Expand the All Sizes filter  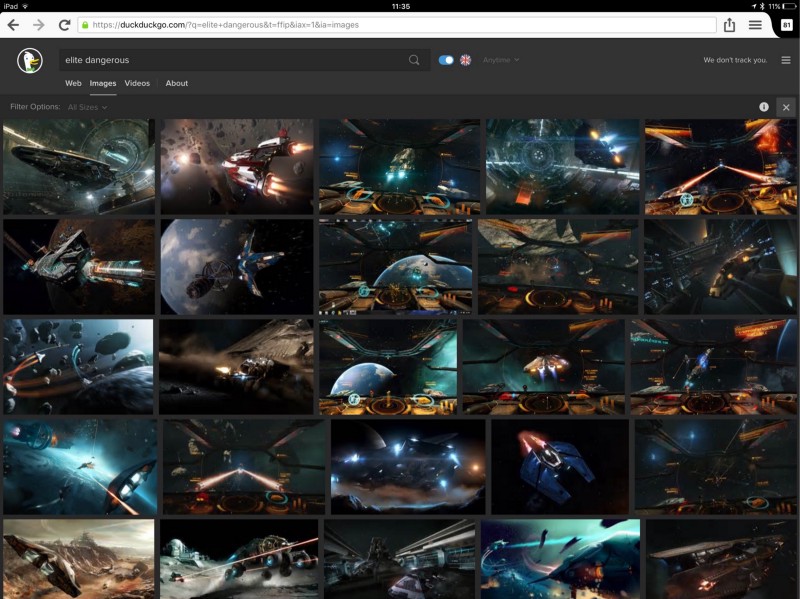point(87,107)
